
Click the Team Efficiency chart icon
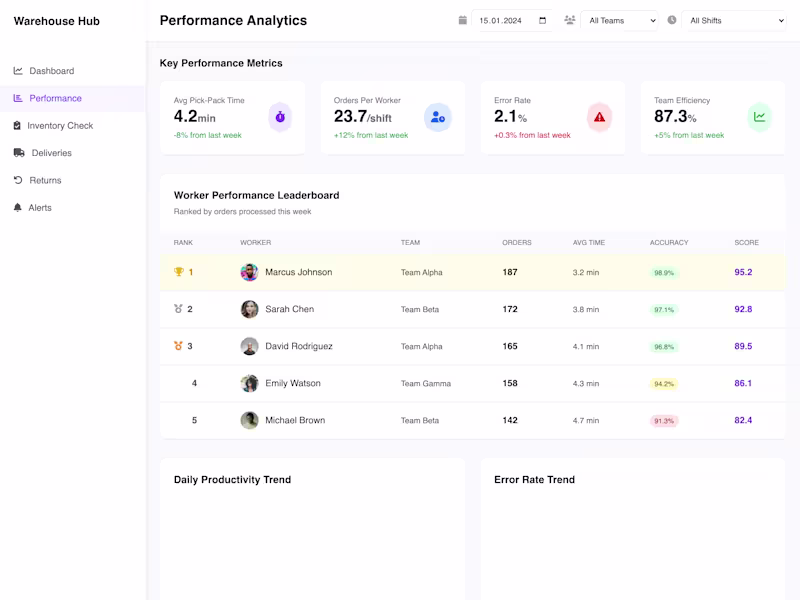pos(760,118)
